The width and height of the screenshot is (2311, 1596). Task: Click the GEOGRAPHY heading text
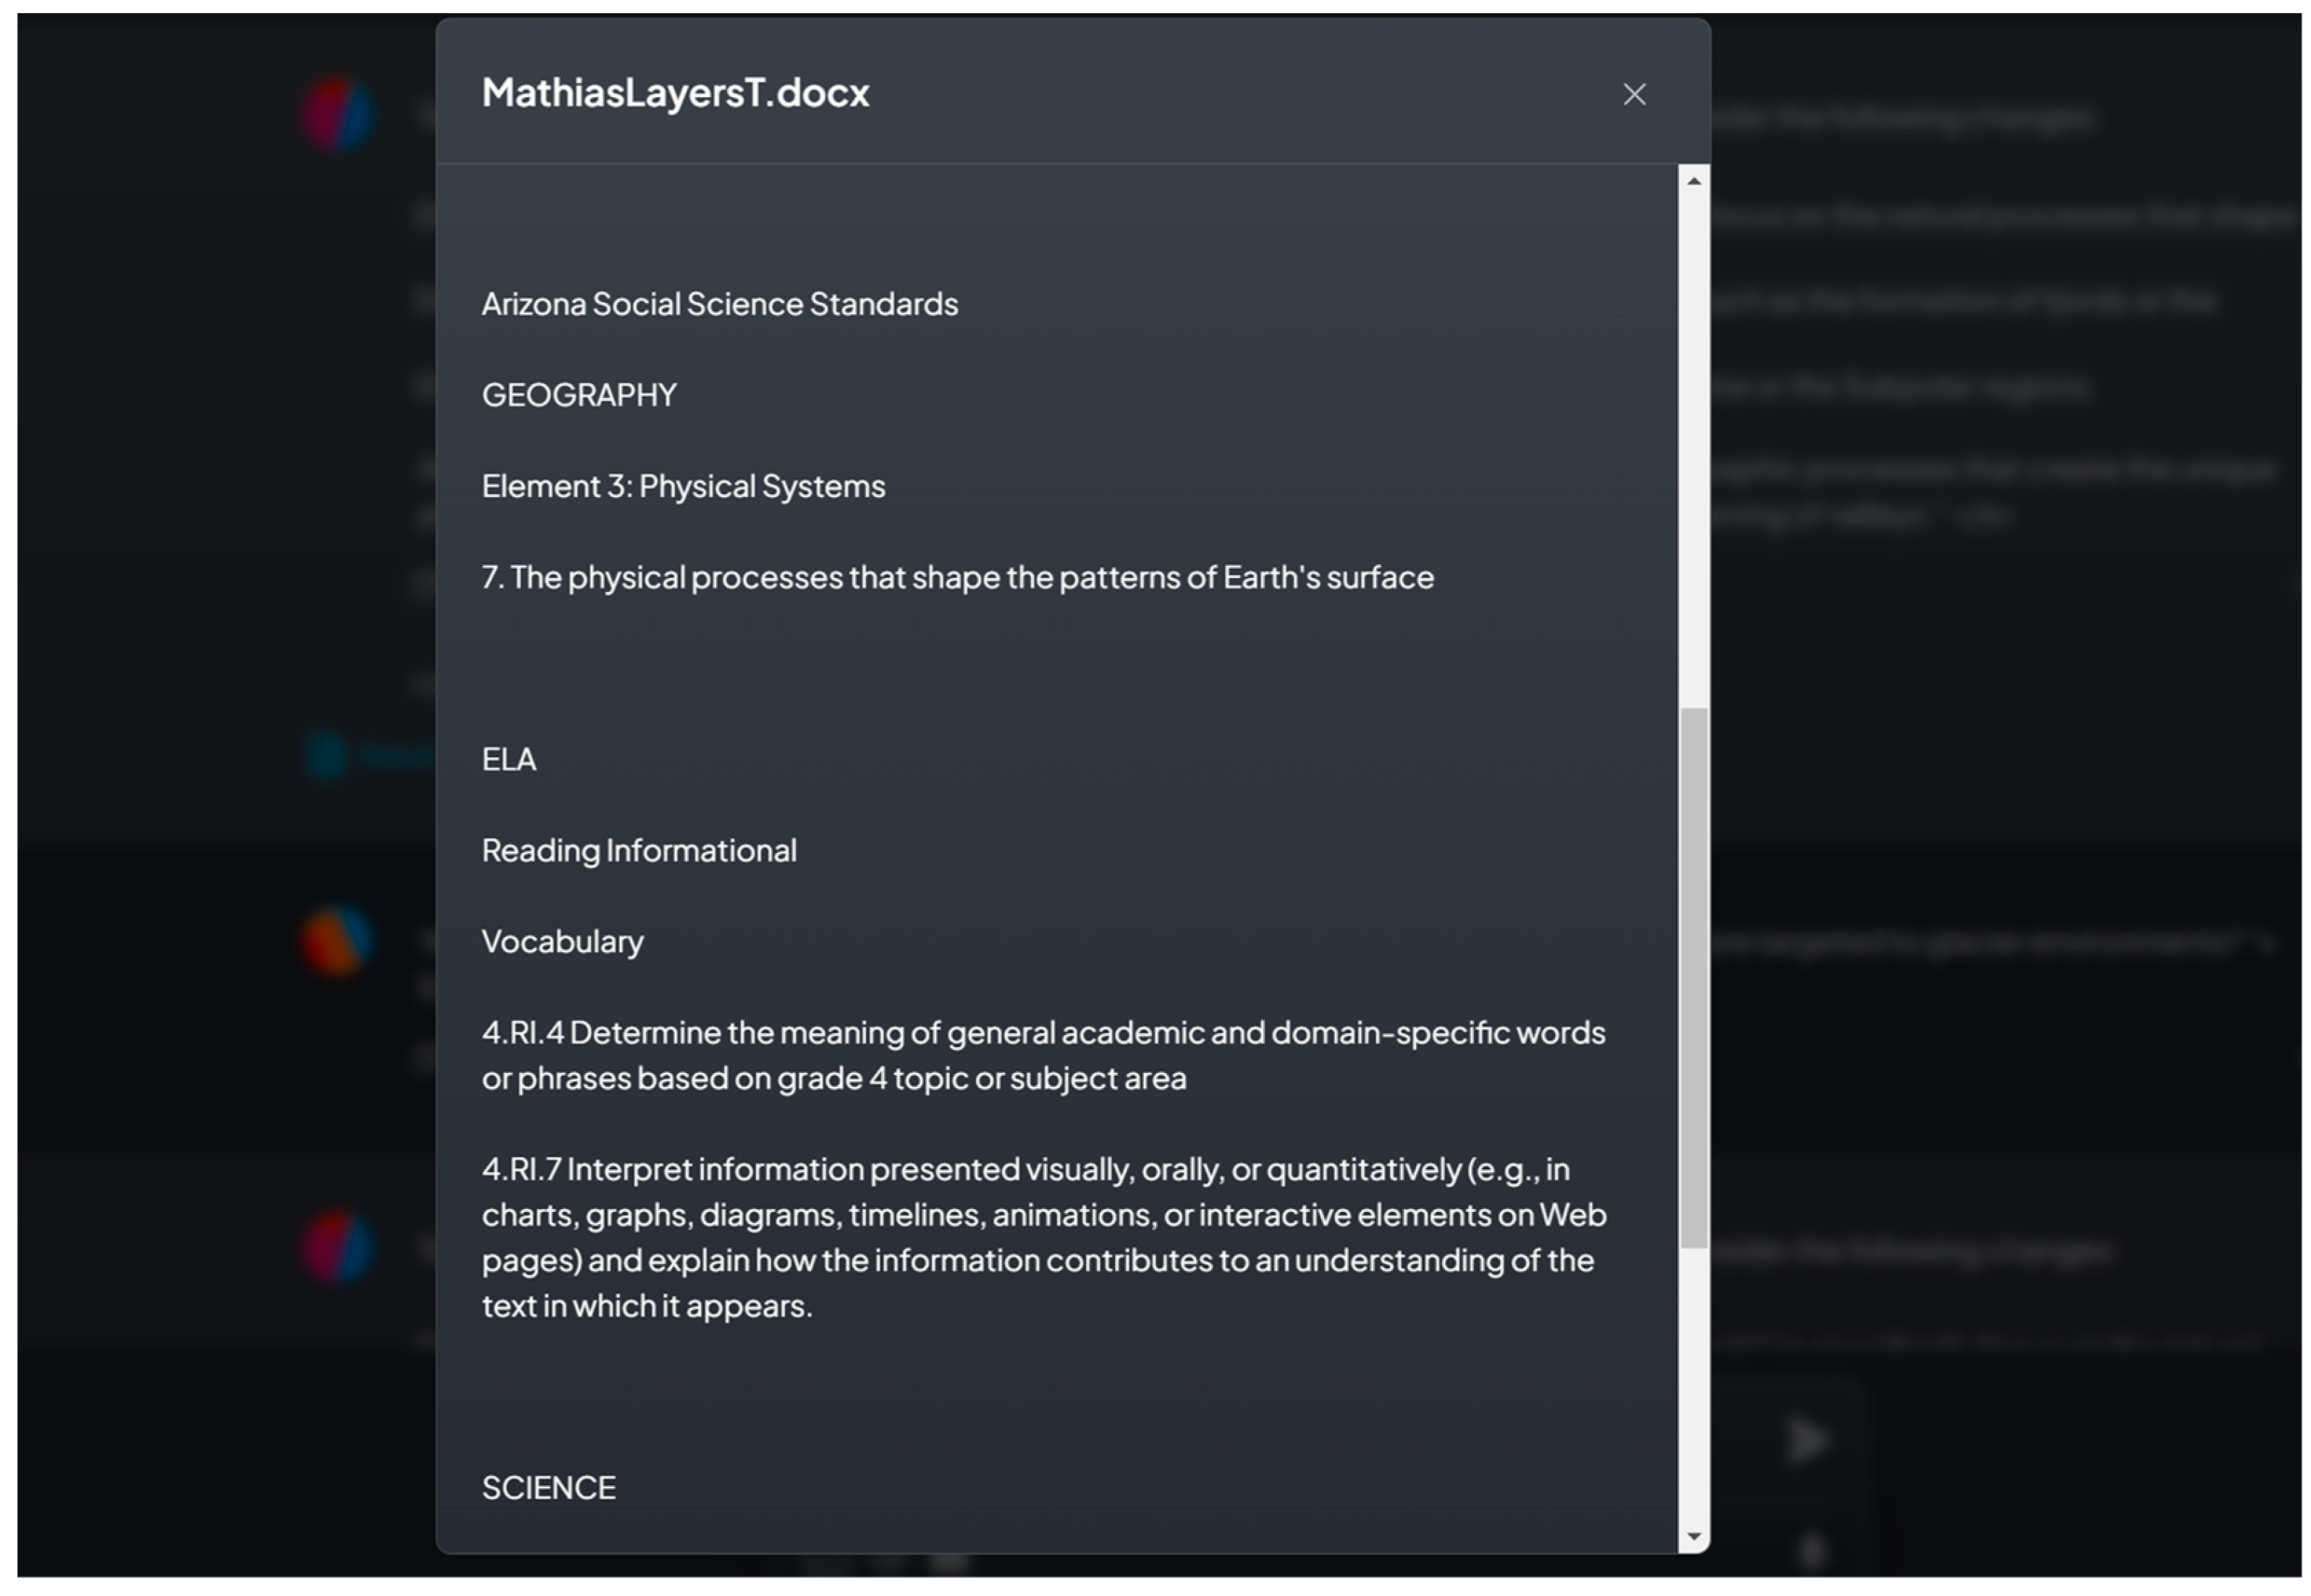click(x=579, y=395)
